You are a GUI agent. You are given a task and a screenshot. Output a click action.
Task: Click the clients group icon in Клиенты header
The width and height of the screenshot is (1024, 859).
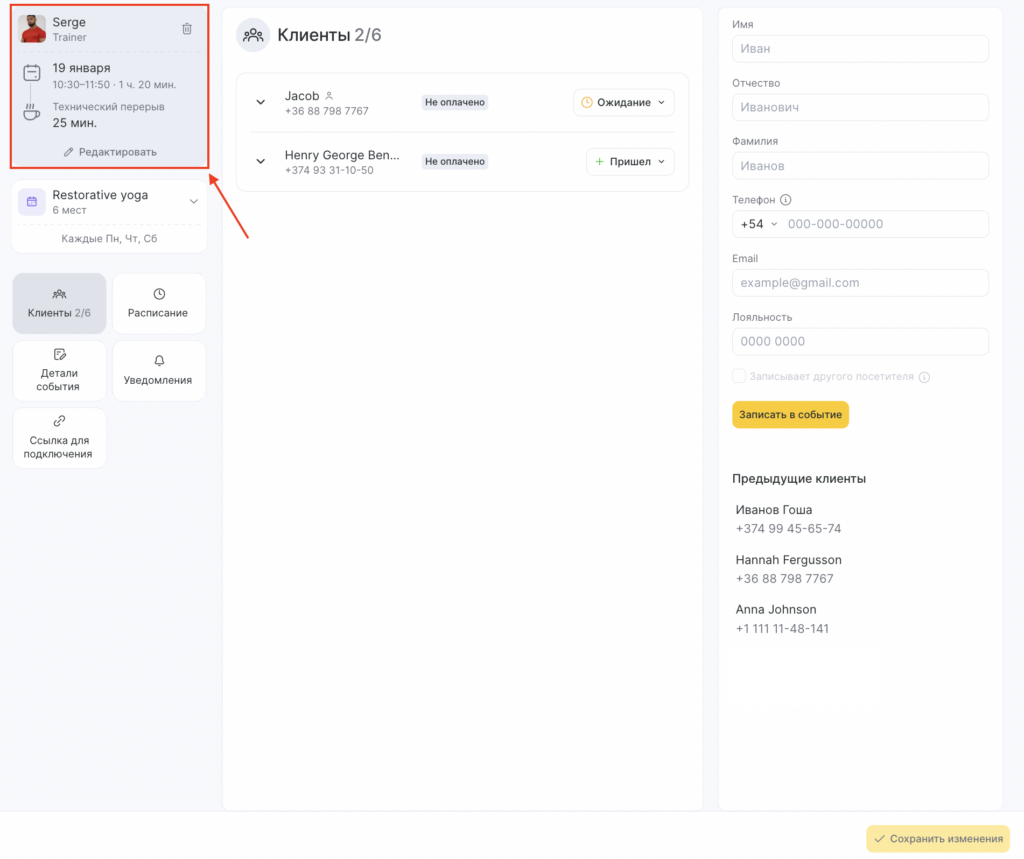pos(253,35)
